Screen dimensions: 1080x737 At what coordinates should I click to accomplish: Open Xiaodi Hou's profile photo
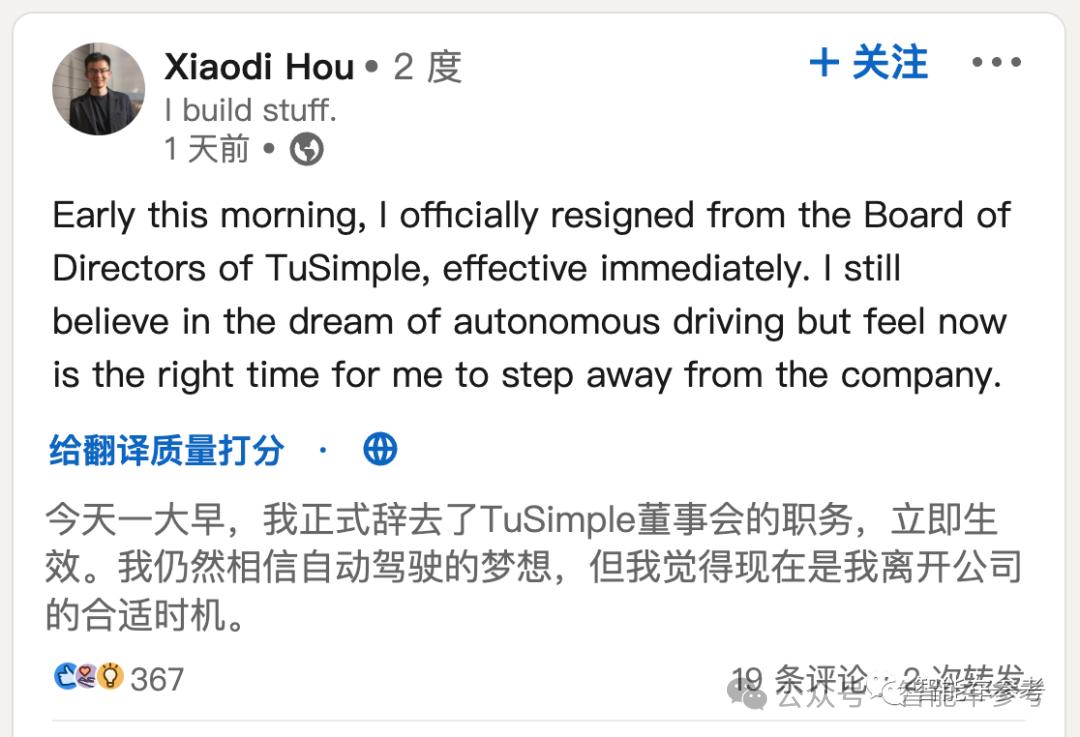tap(98, 89)
